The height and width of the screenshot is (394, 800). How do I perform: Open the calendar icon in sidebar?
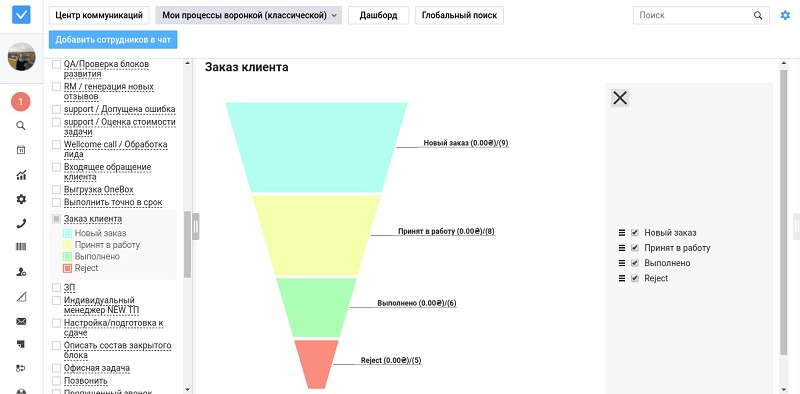click(21, 150)
